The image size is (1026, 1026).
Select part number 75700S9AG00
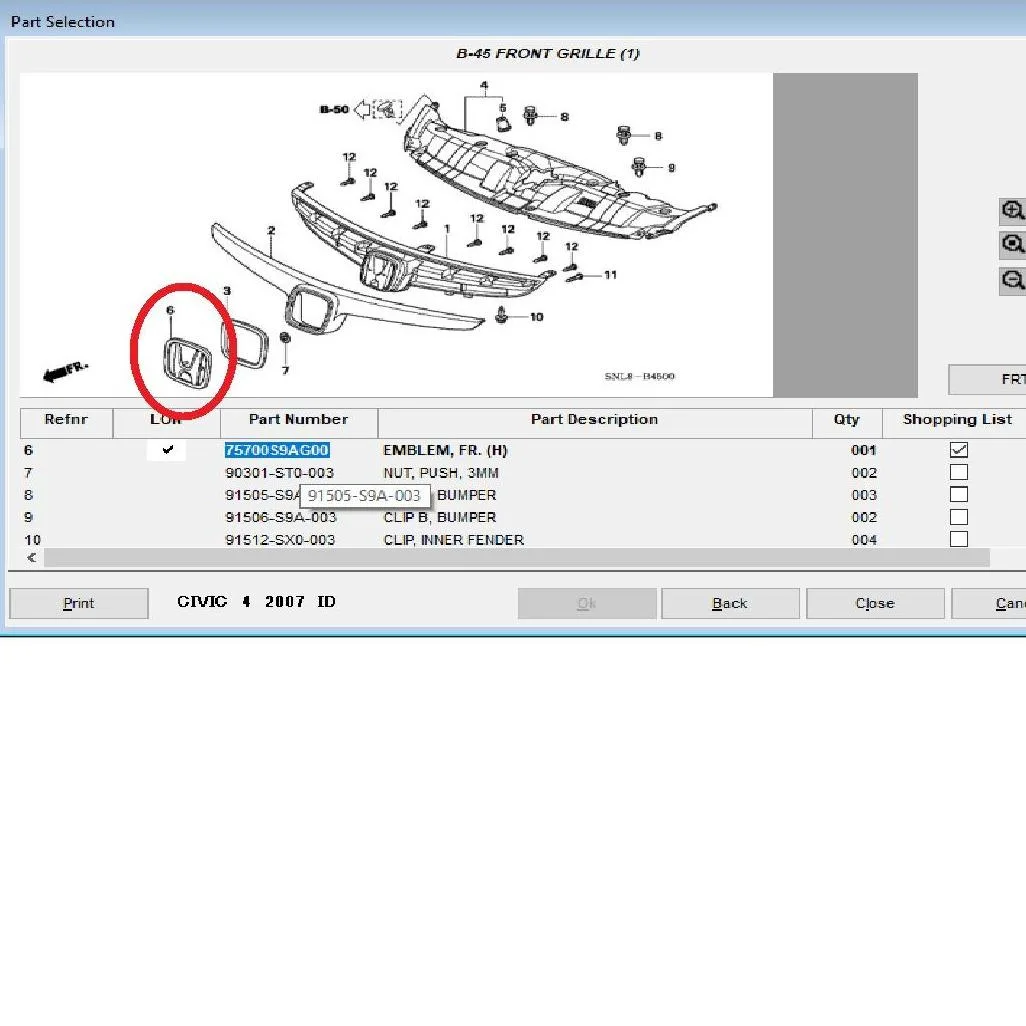pyautogui.click(x=277, y=450)
